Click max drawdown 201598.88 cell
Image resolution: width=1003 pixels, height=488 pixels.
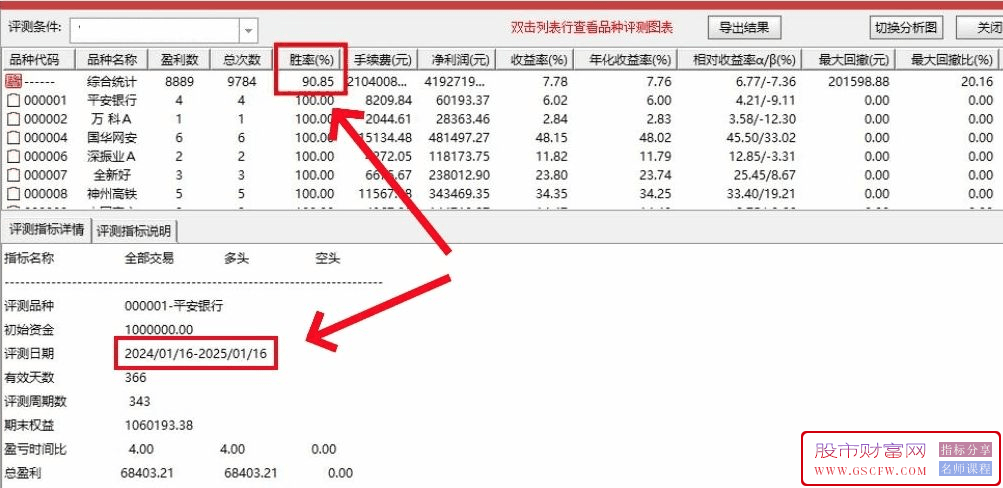[x=857, y=82]
